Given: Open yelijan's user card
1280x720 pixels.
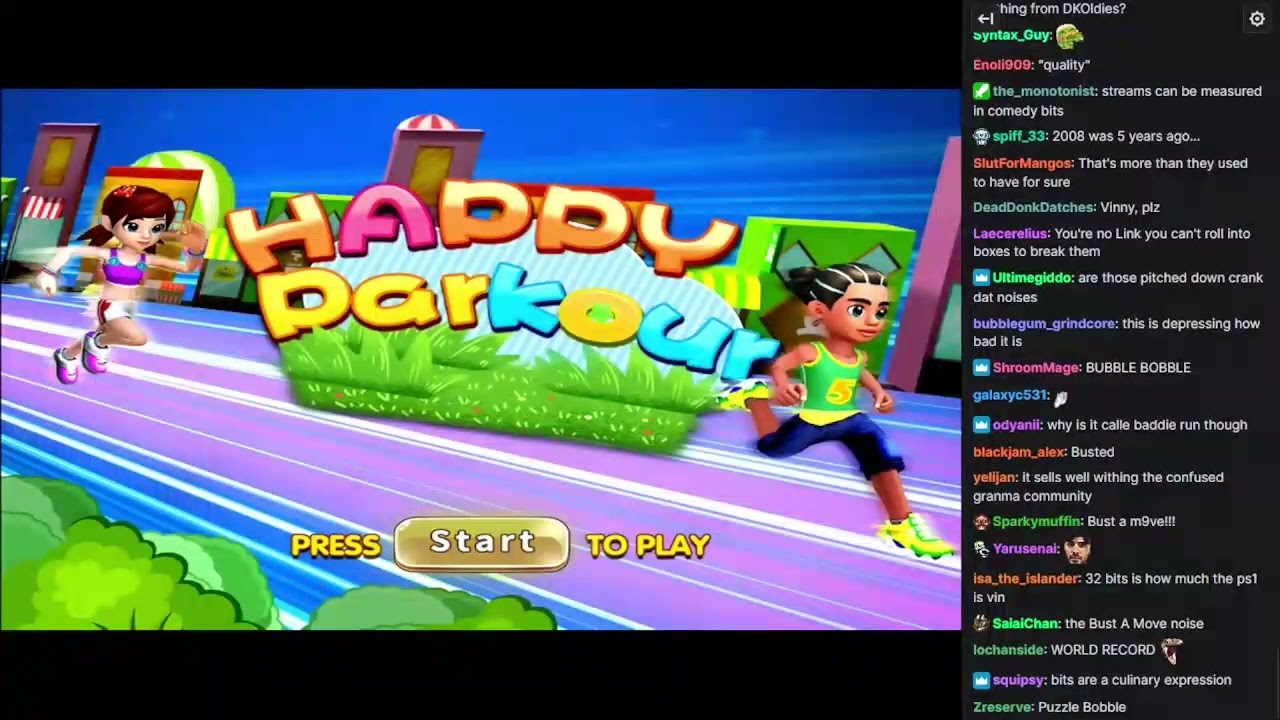Looking at the screenshot, I should 995,478.
